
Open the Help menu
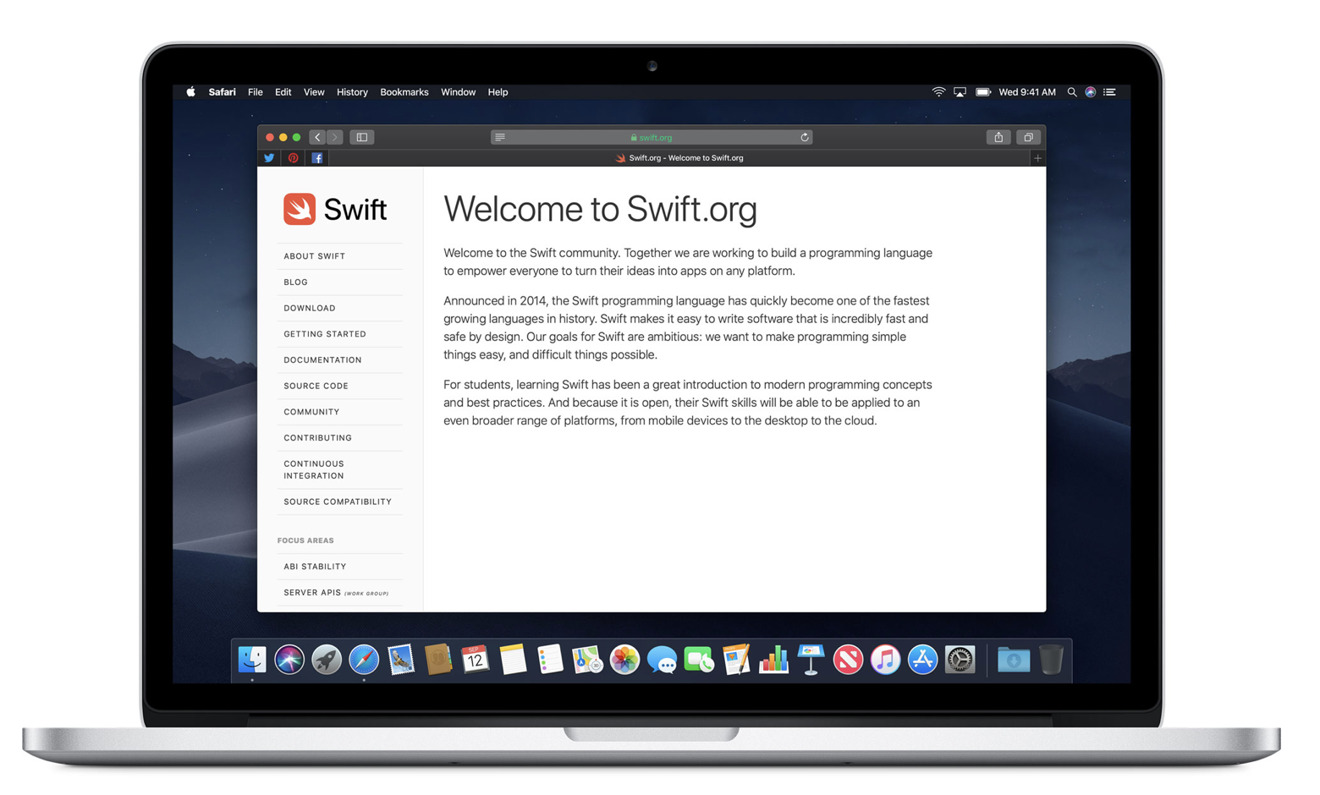(498, 92)
